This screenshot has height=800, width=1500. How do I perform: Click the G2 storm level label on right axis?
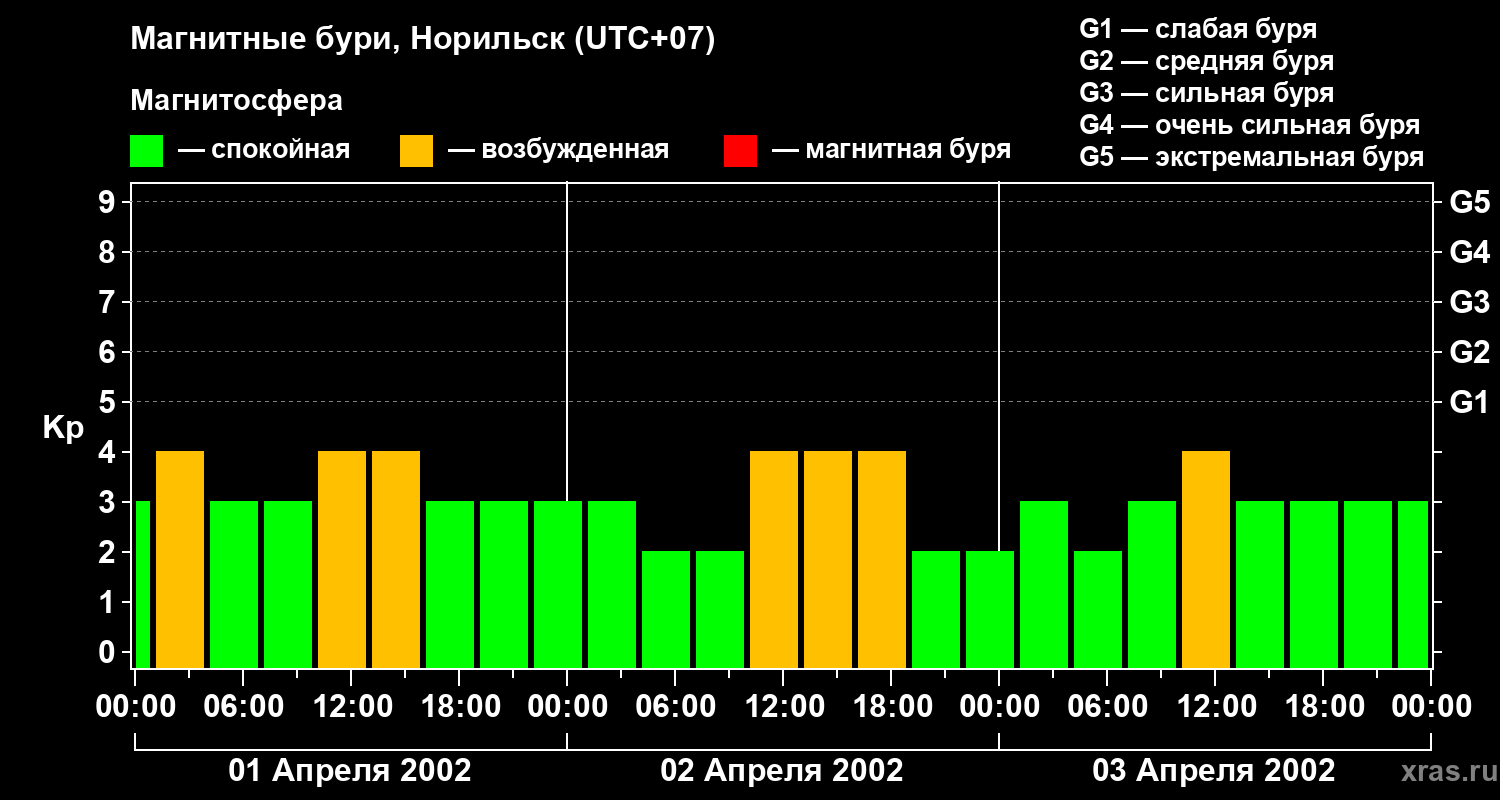1469,352
